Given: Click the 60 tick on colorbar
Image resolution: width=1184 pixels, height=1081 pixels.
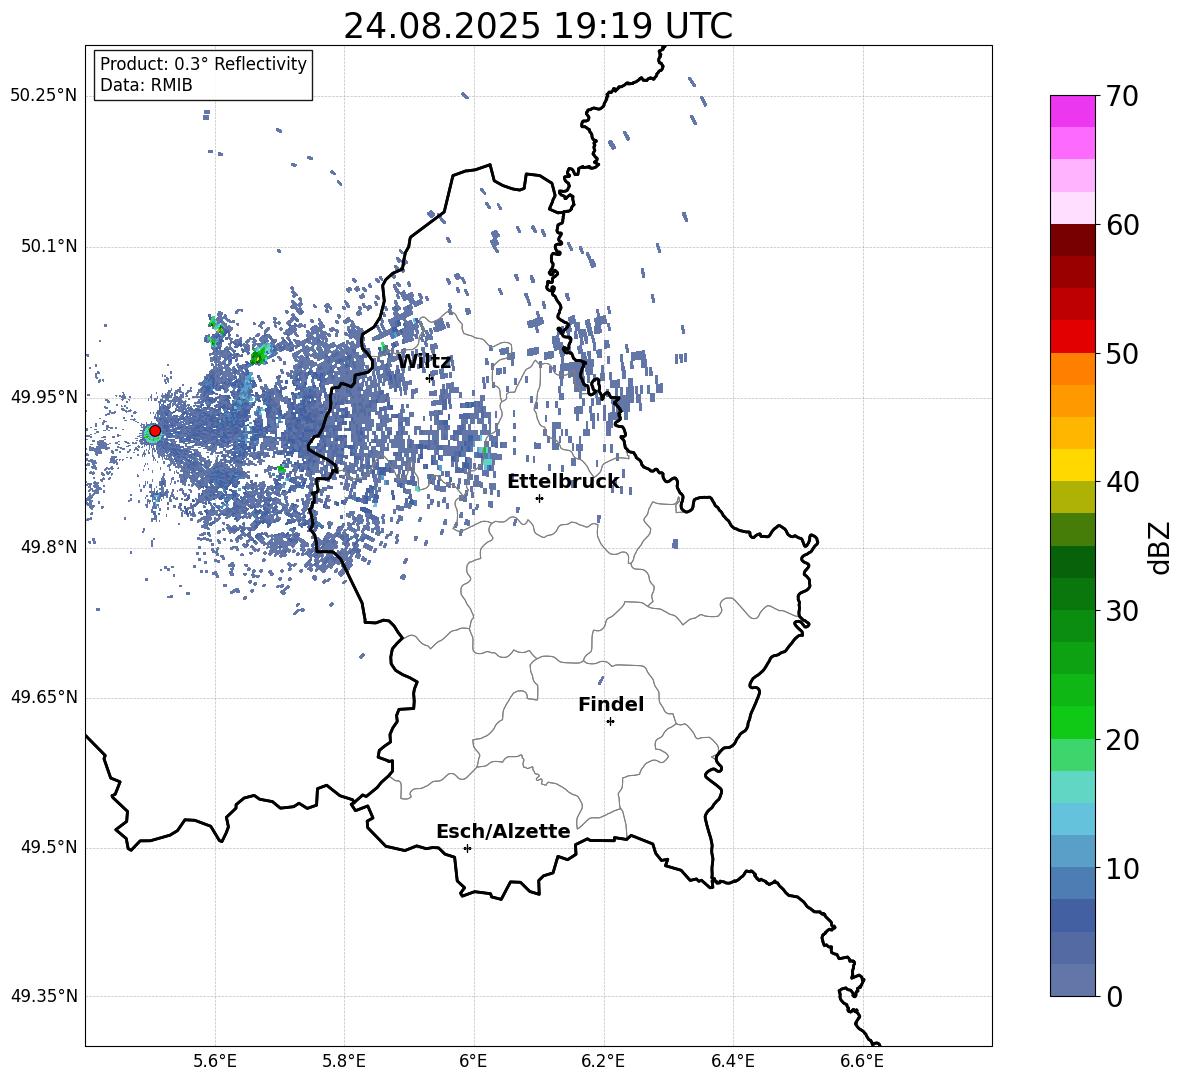Looking at the screenshot, I should (x=1122, y=225).
